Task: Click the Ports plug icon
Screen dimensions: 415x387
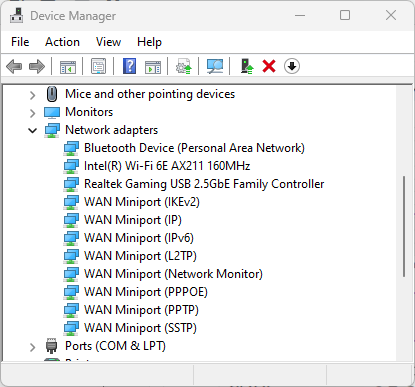Action: (x=51, y=346)
